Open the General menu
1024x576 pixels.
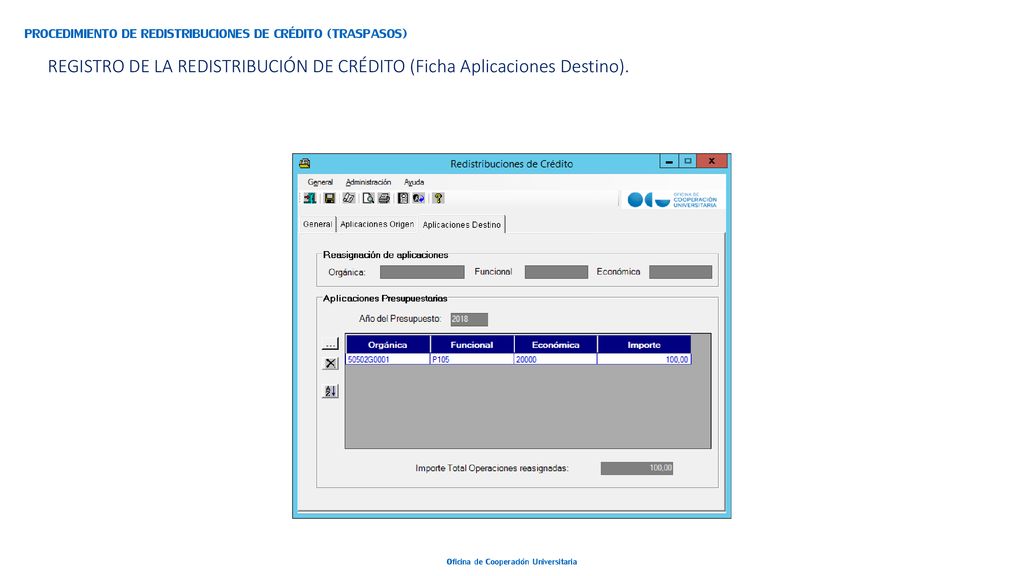320,182
